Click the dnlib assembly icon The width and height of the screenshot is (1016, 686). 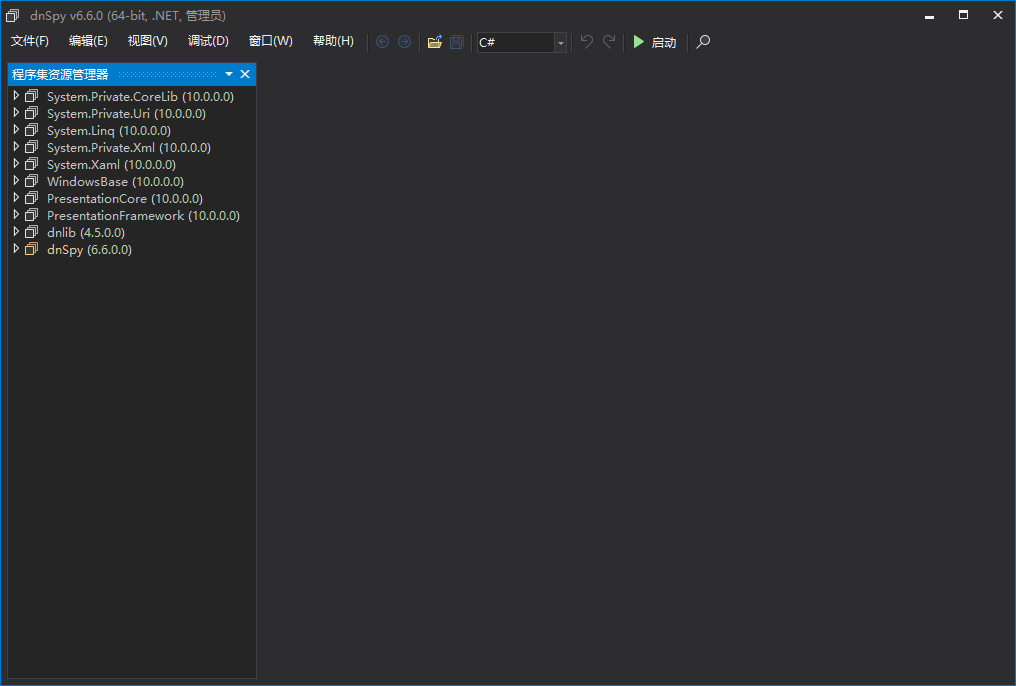31,232
